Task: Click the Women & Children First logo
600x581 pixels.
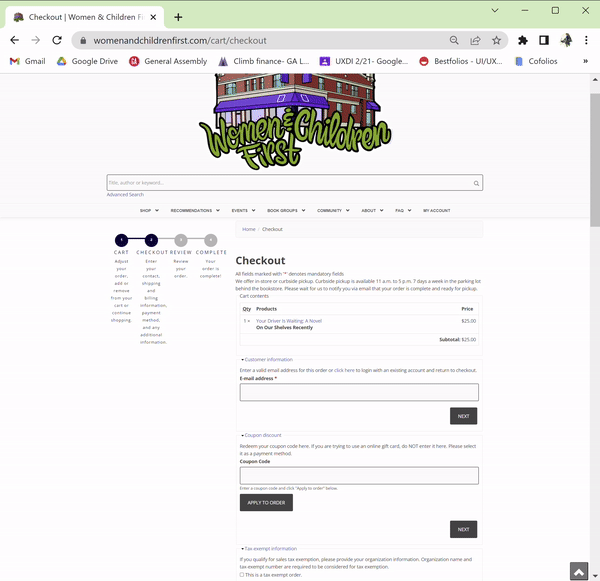Action: pos(295,122)
